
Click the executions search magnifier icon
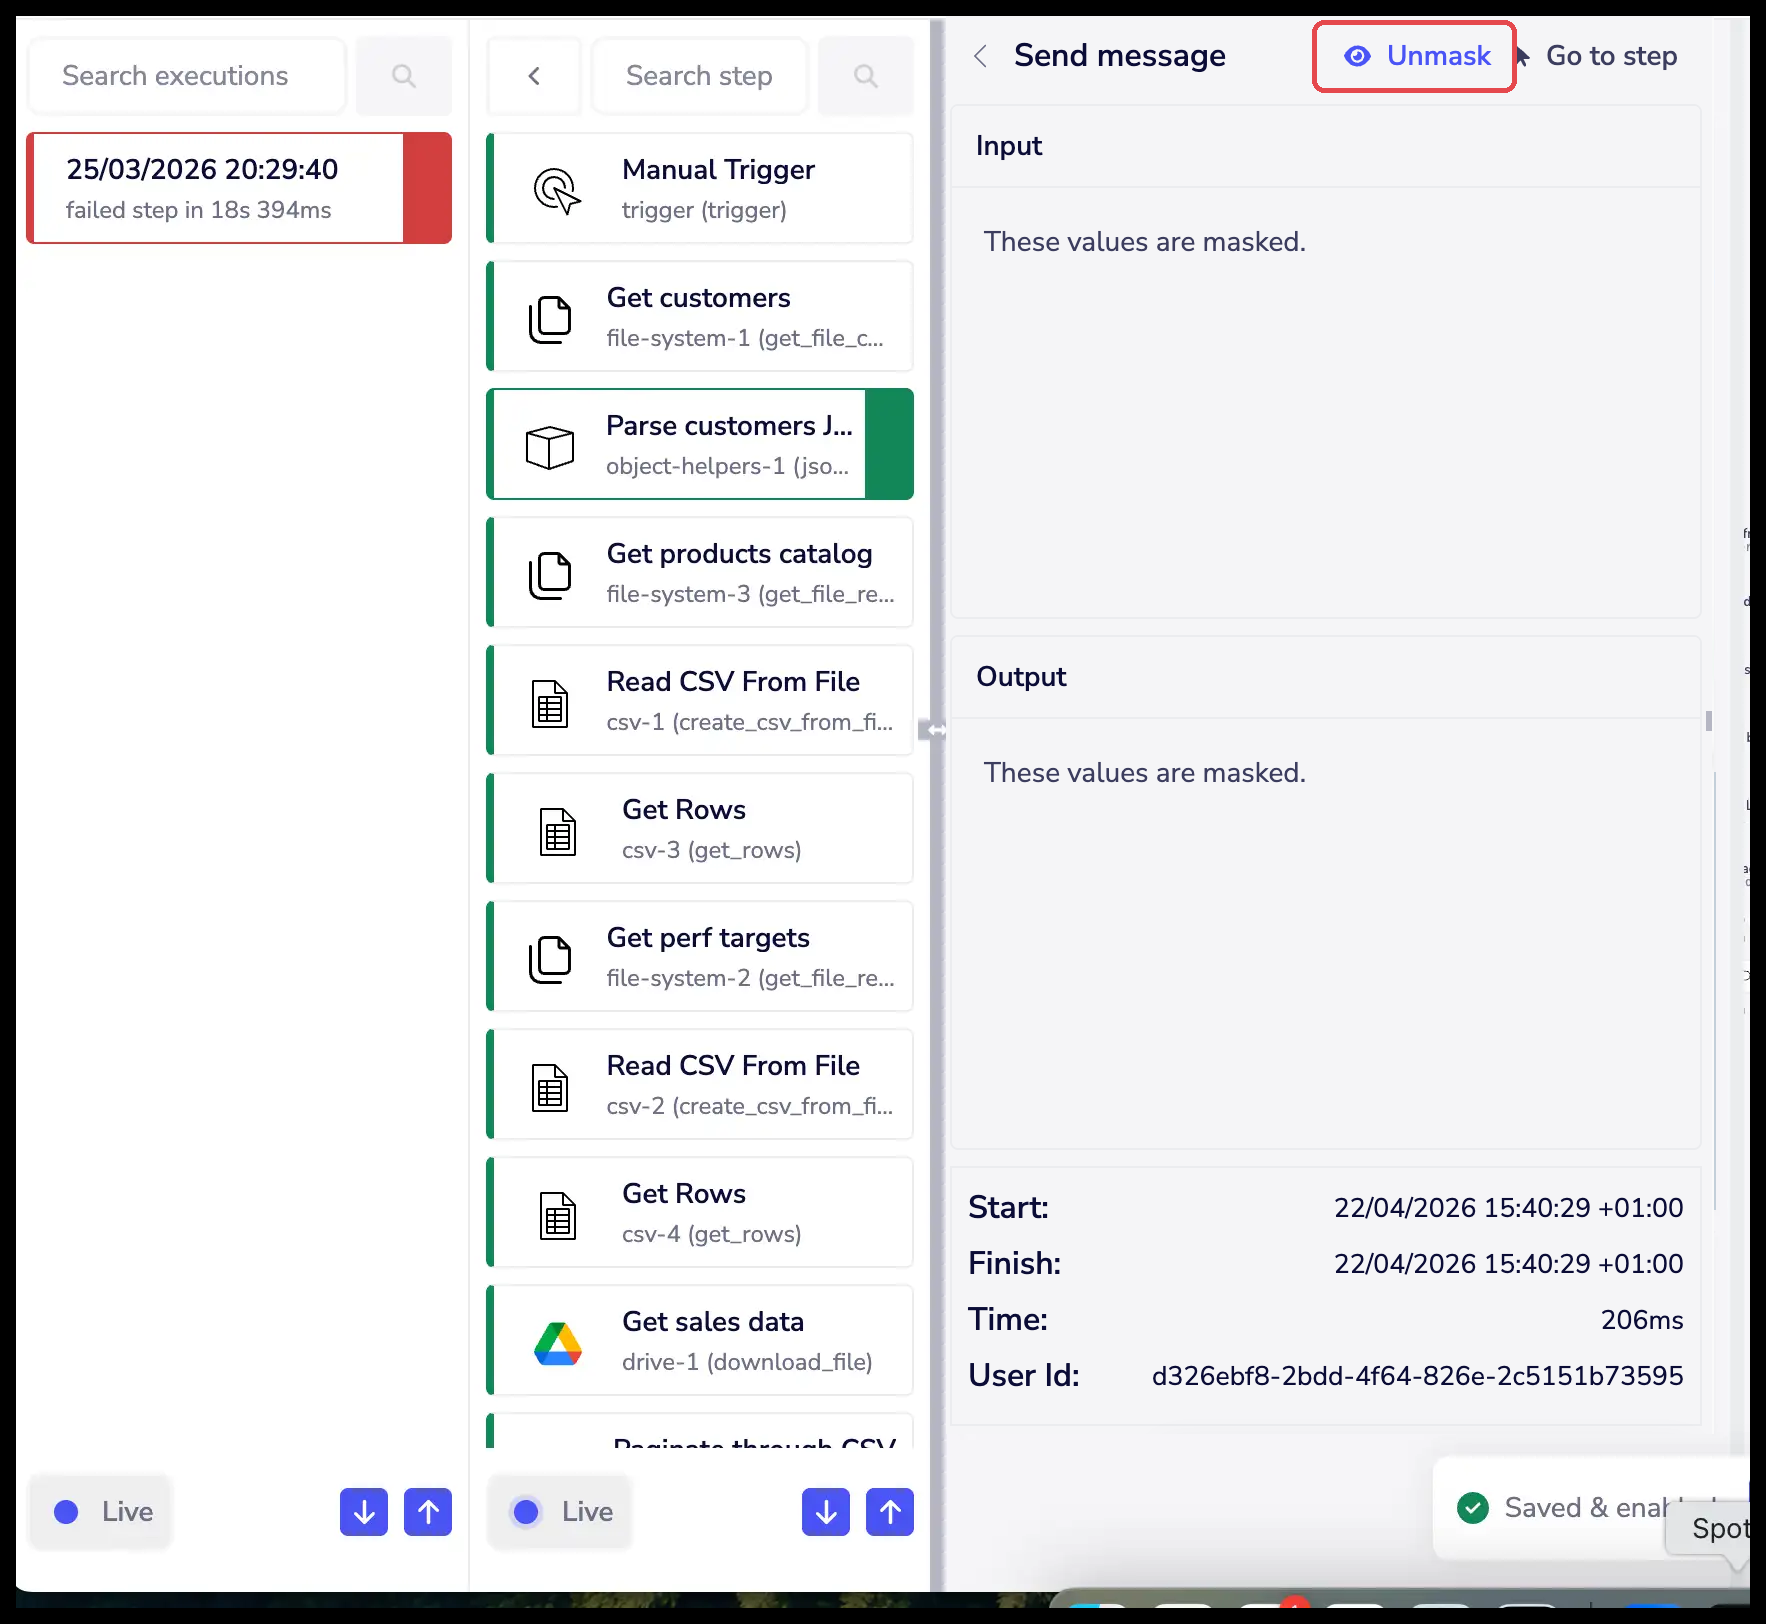pyautogui.click(x=404, y=76)
